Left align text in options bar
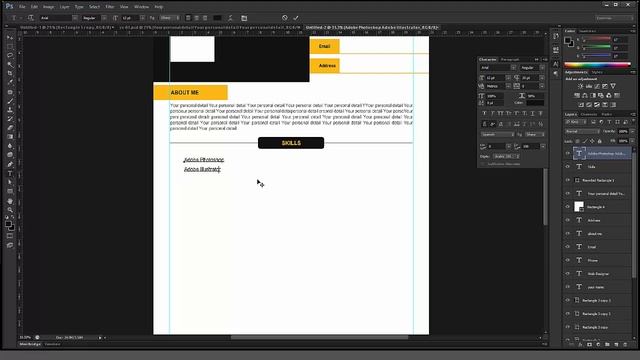The height and width of the screenshot is (360, 640). coord(188,18)
